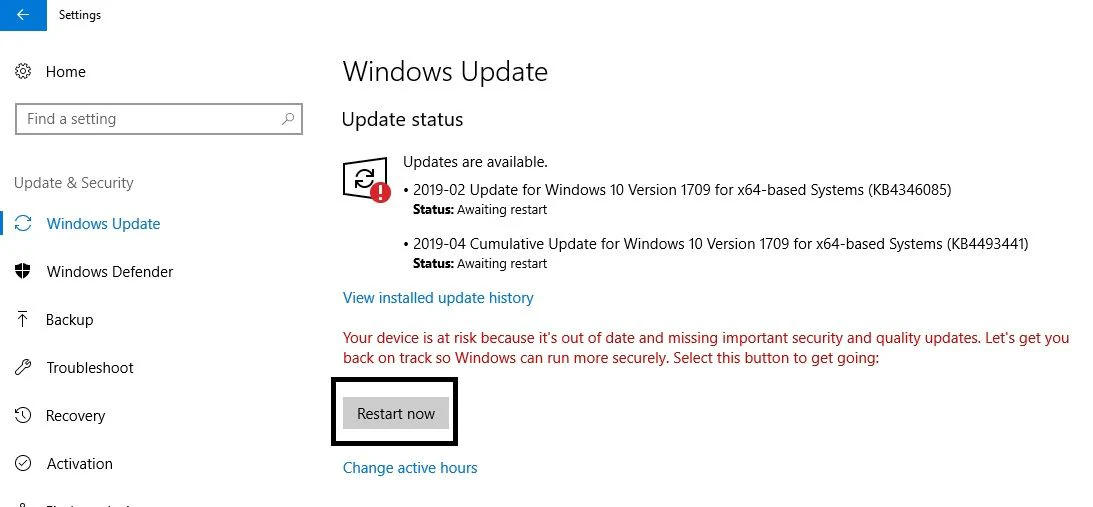Open the Change active hours link
1093x507 pixels.
coord(410,468)
